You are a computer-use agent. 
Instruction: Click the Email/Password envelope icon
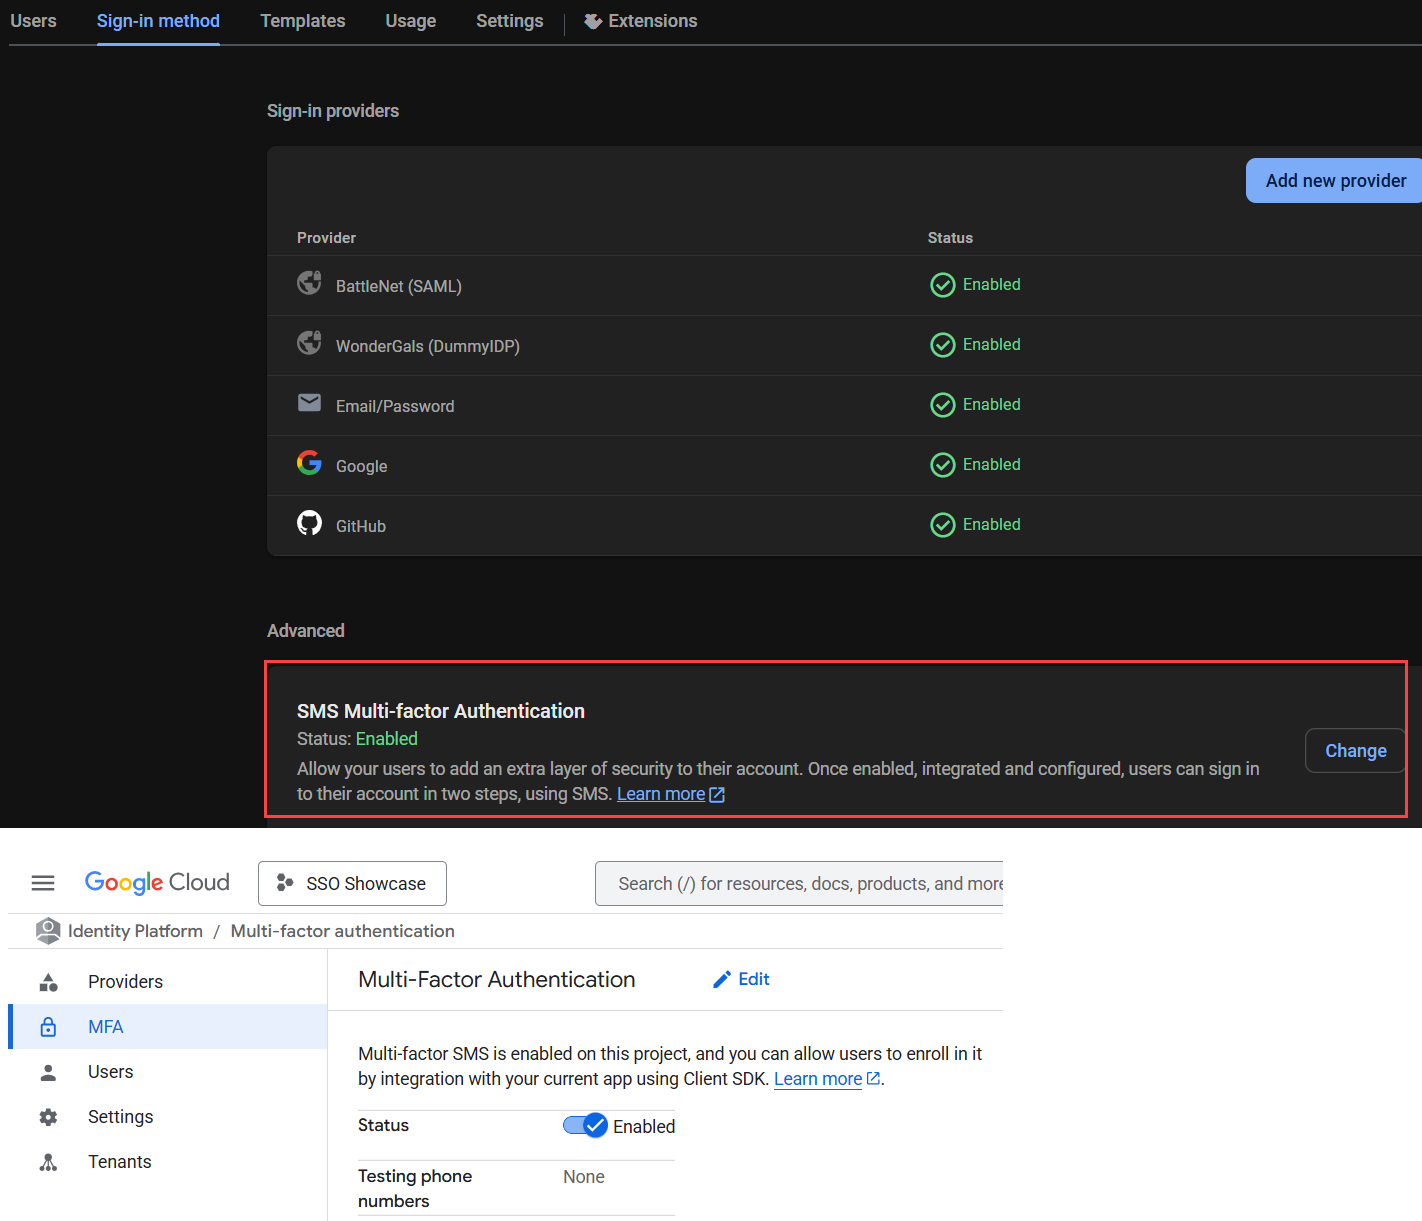coord(309,403)
